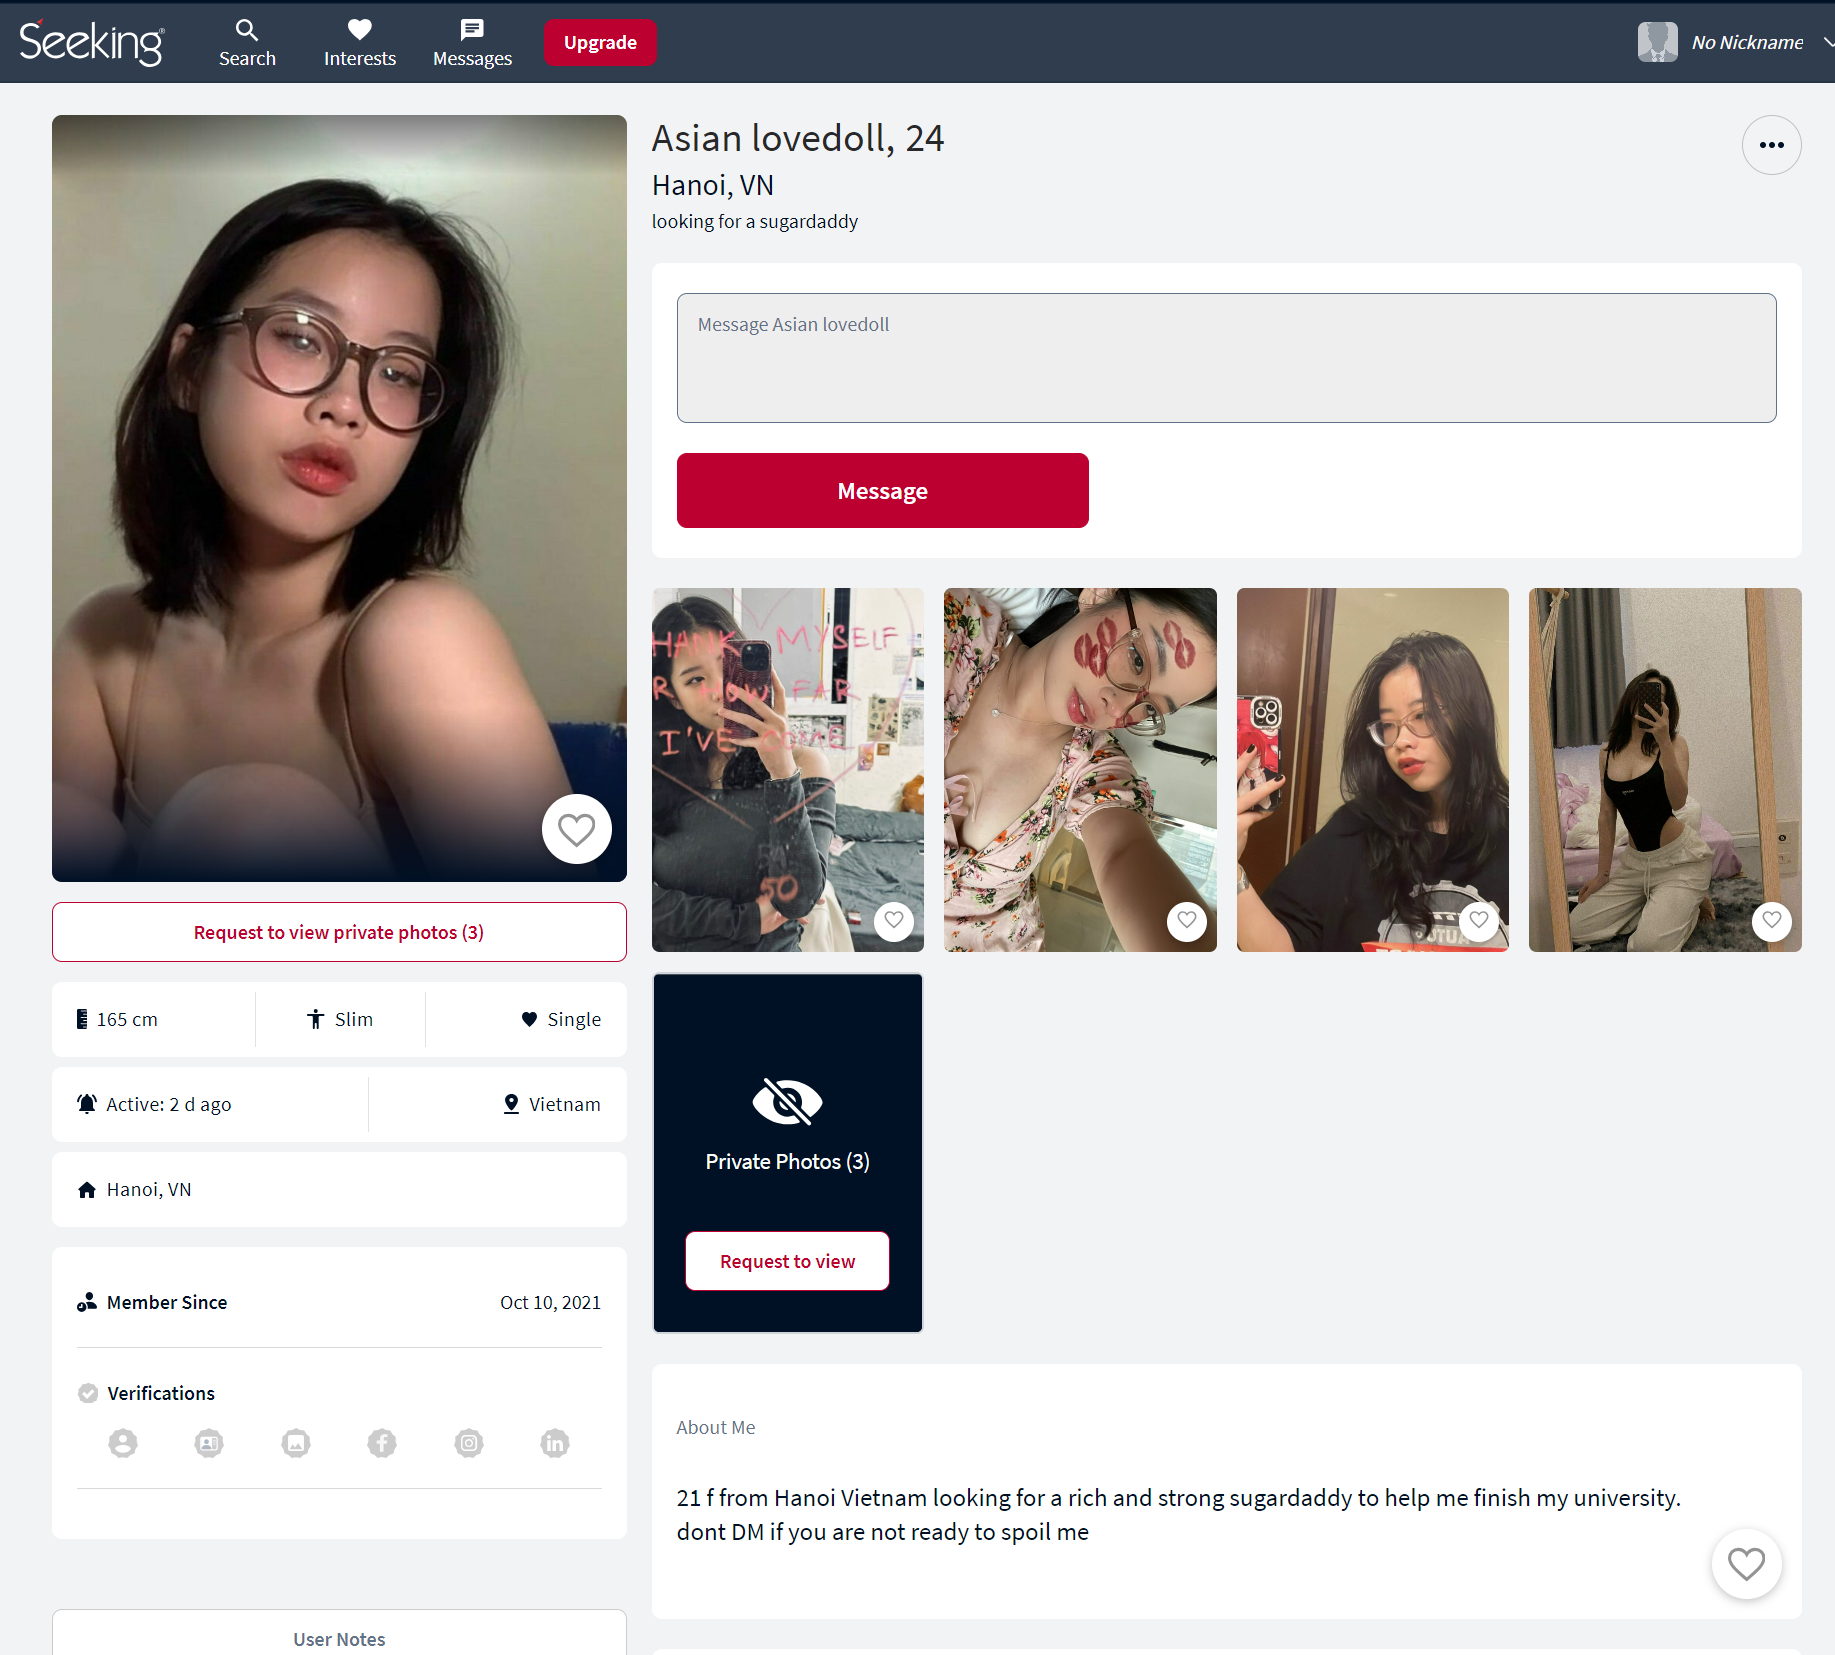Screen dimensions: 1835x1655
Task: Open Messages from top navigation
Action: click(x=472, y=43)
